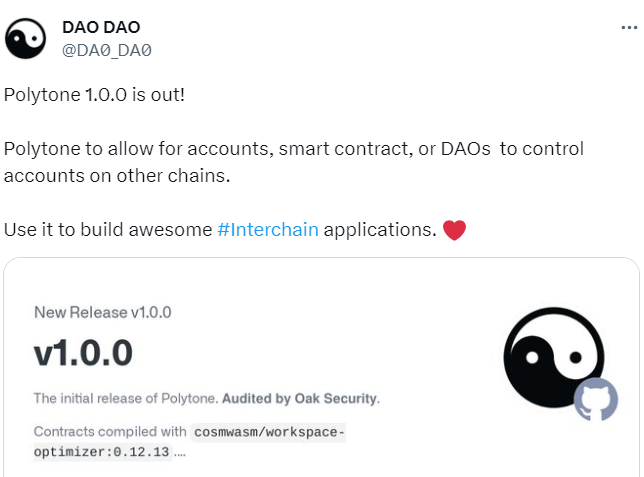Viewport: 644px width, 477px height.
Task: Click the optimizer:0.12.13 version text
Action: (x=101, y=452)
